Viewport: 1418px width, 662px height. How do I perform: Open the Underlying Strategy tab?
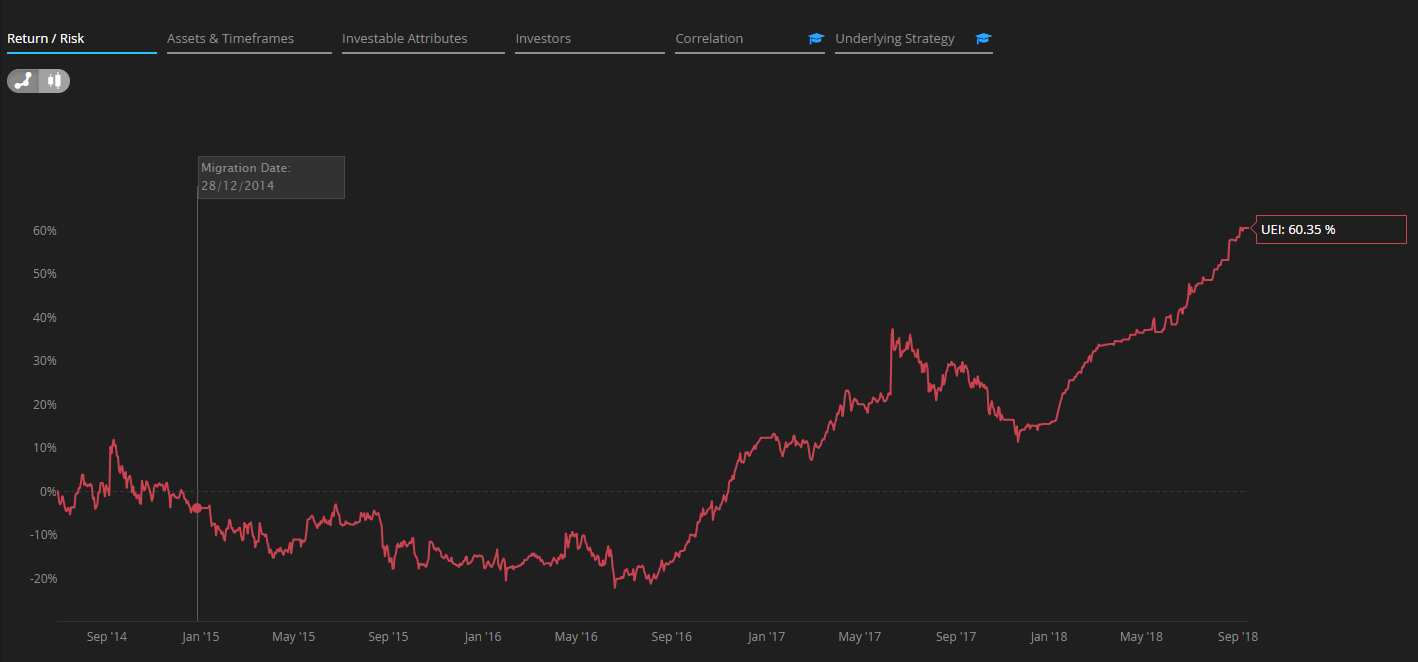[x=895, y=38]
